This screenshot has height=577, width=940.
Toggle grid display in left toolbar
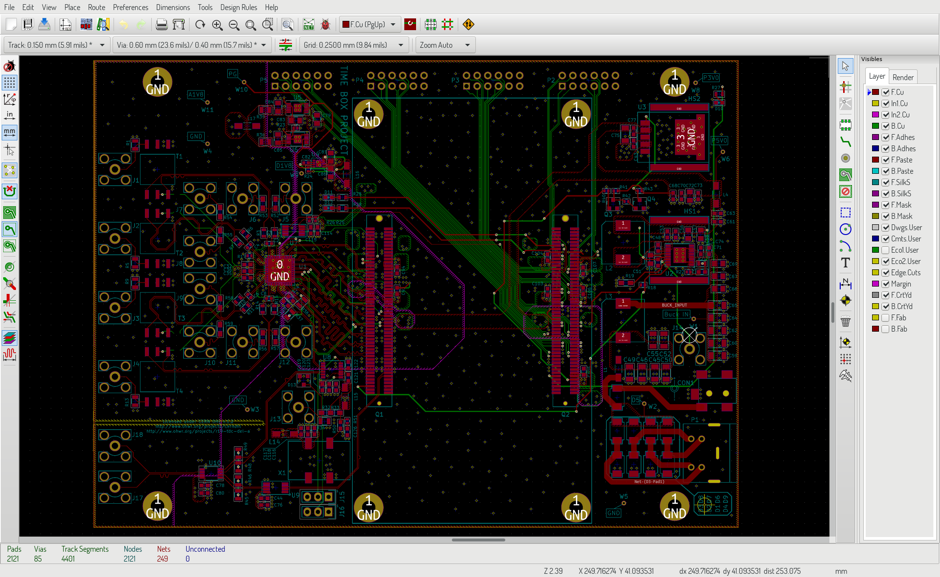pyautogui.click(x=10, y=82)
